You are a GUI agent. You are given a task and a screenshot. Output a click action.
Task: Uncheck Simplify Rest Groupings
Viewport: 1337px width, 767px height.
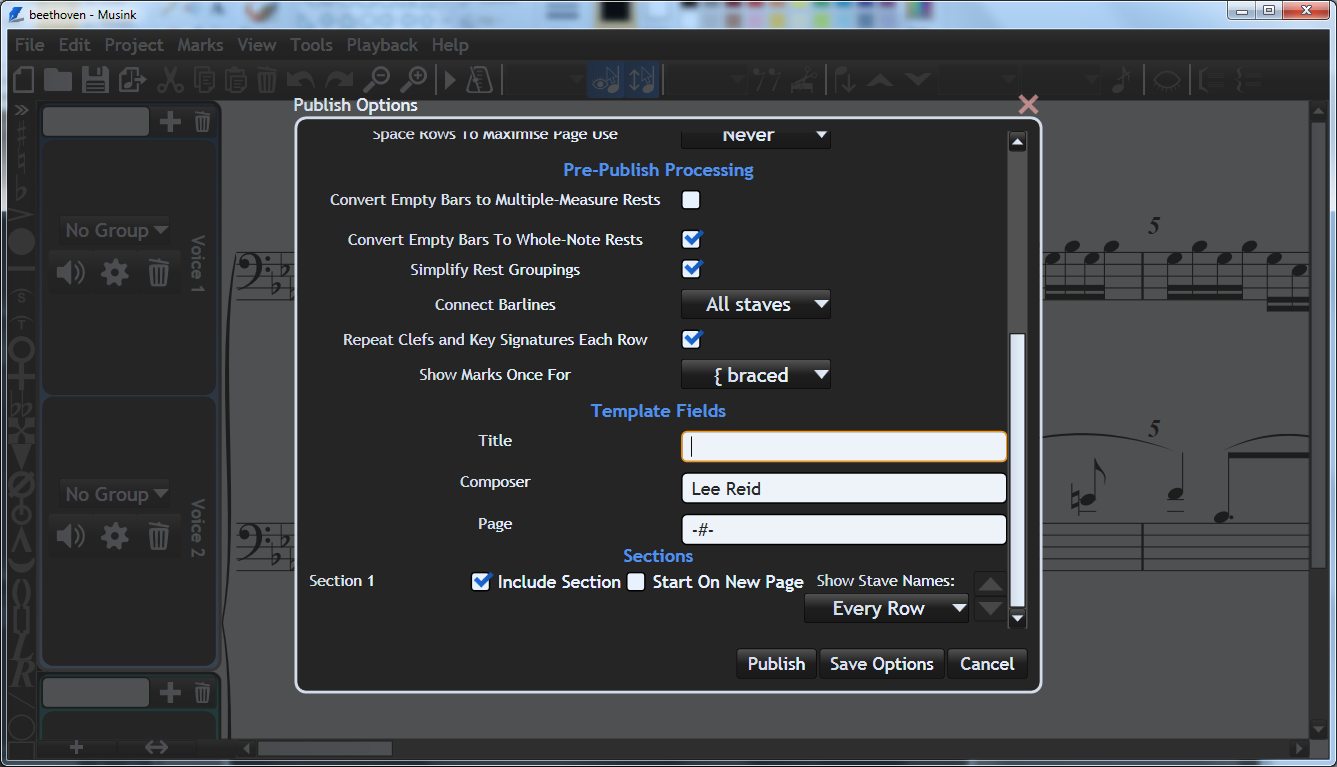[x=691, y=269]
